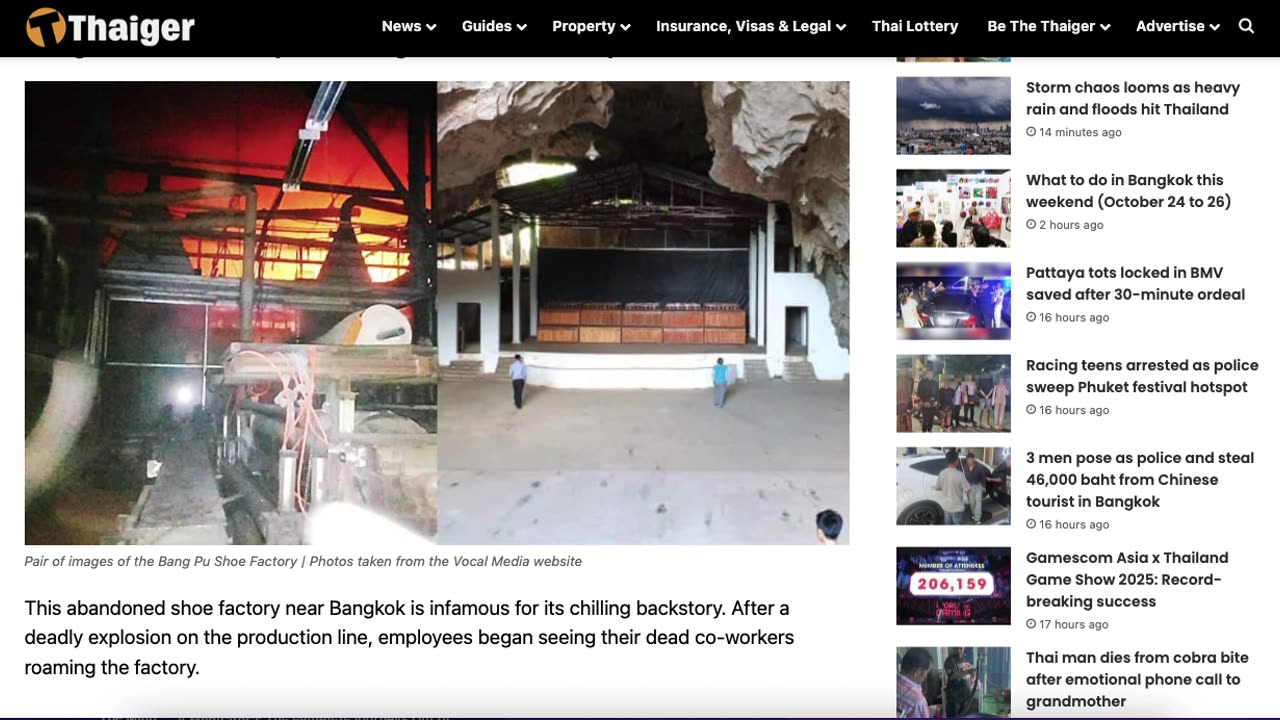1280x720 pixels.
Task: Open Storm chaos looms article link
Action: click(1133, 98)
